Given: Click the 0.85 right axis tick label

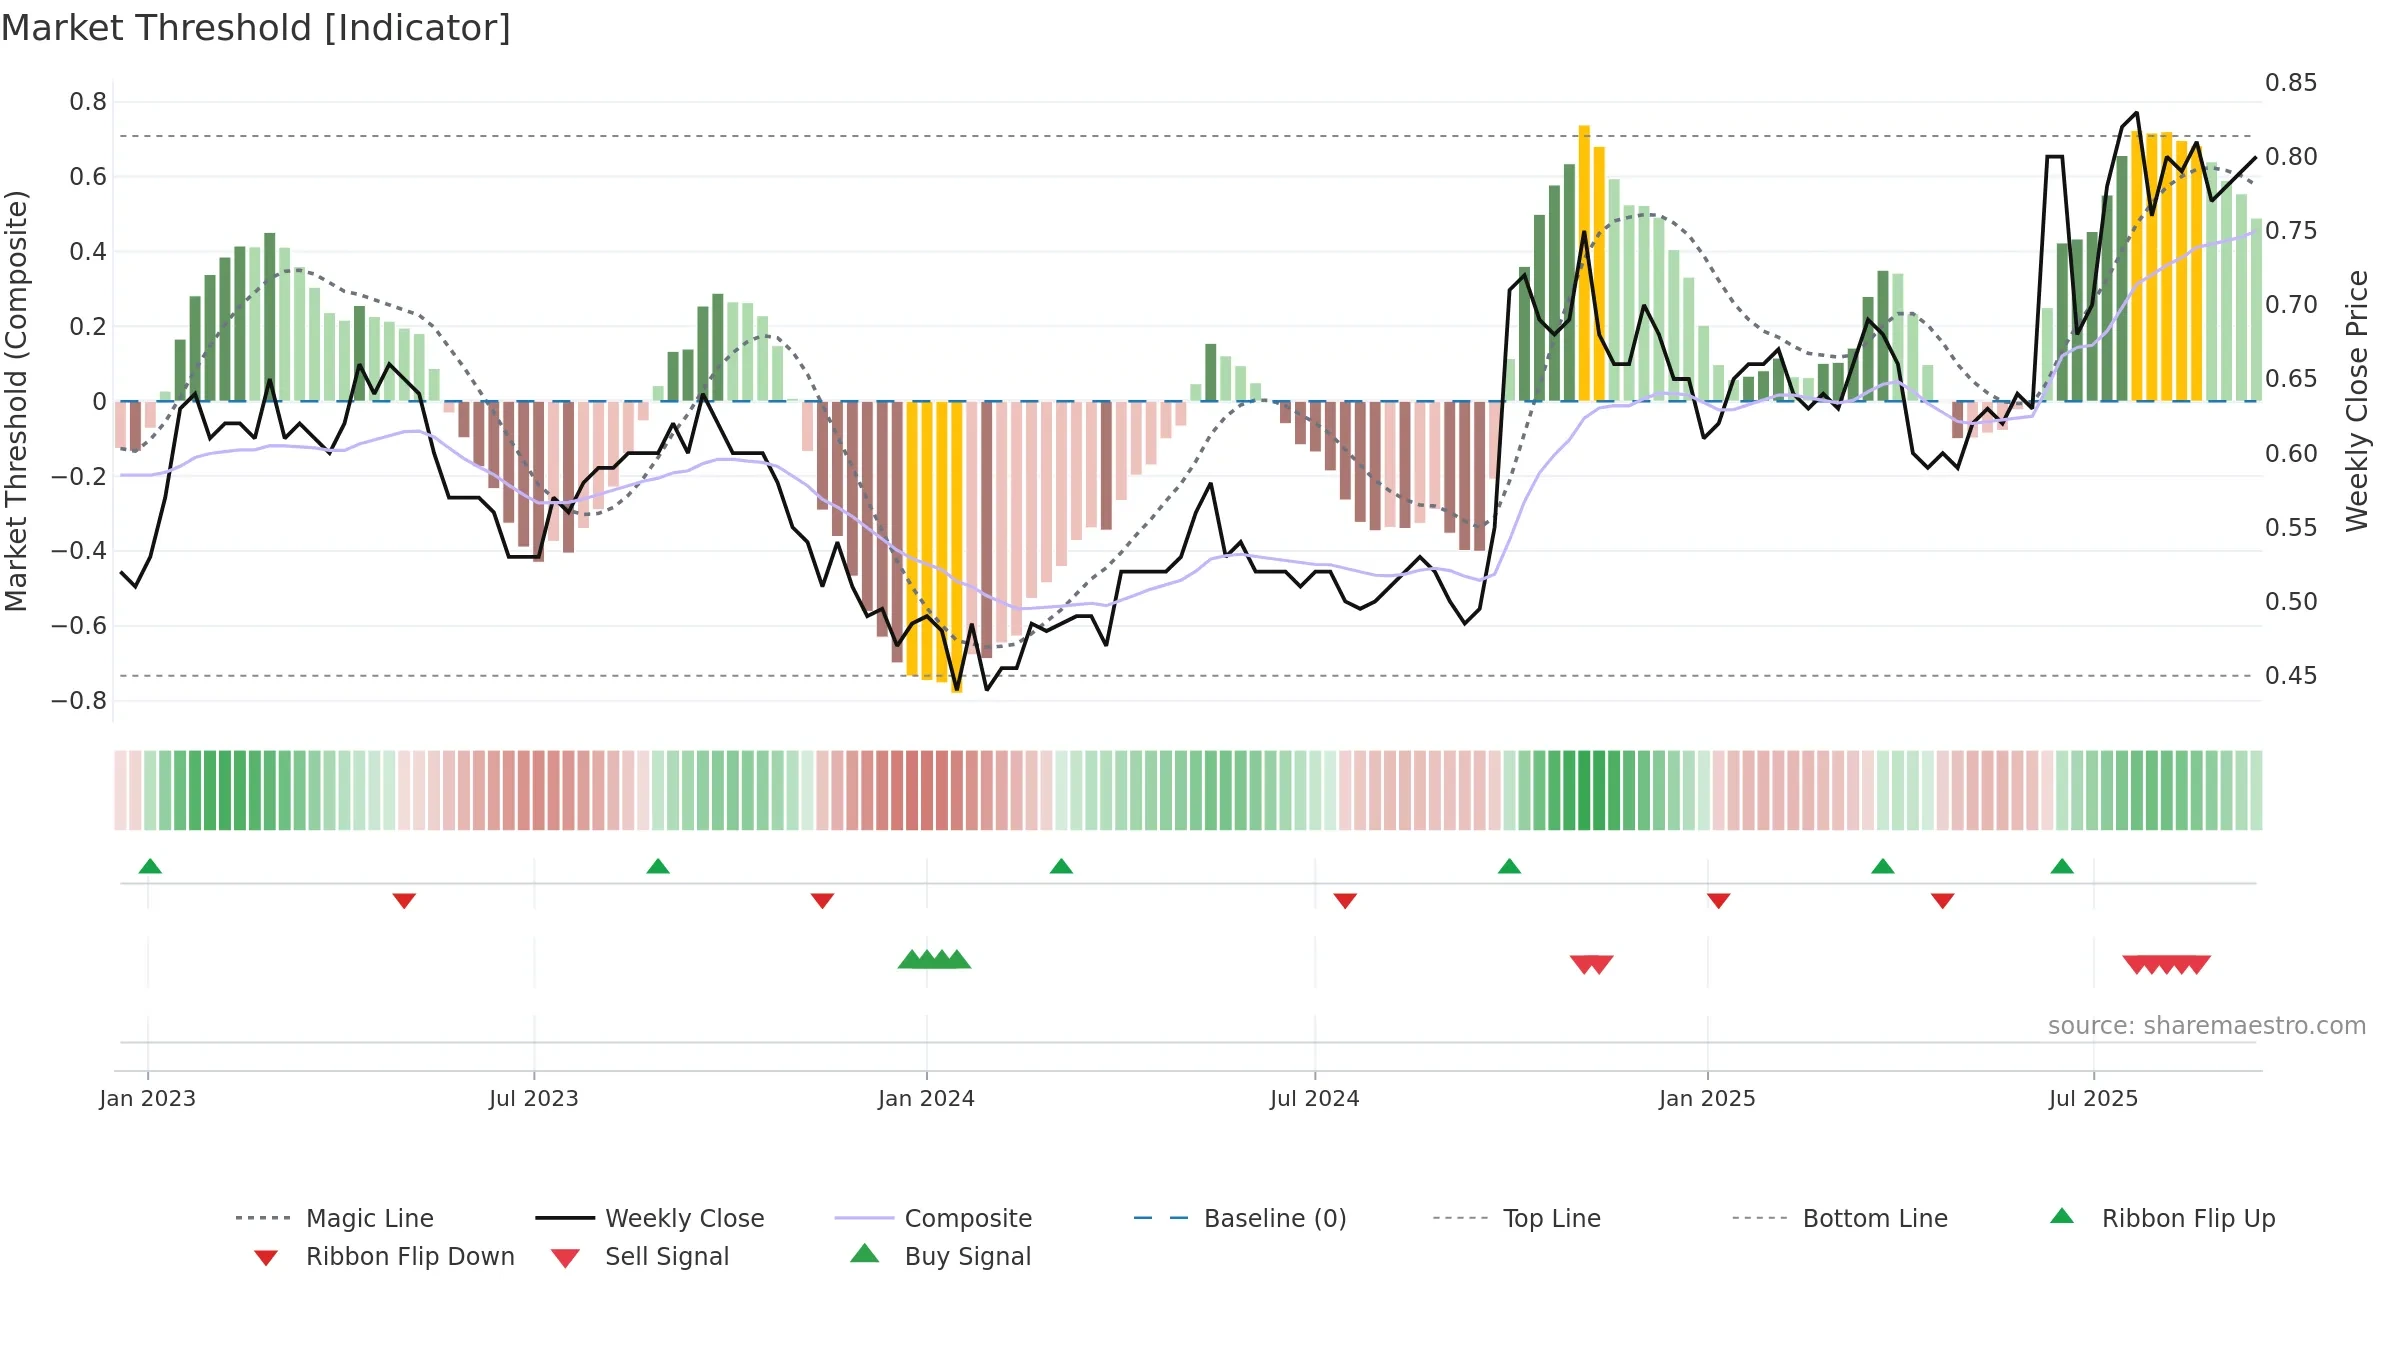Looking at the screenshot, I should click(2291, 82).
